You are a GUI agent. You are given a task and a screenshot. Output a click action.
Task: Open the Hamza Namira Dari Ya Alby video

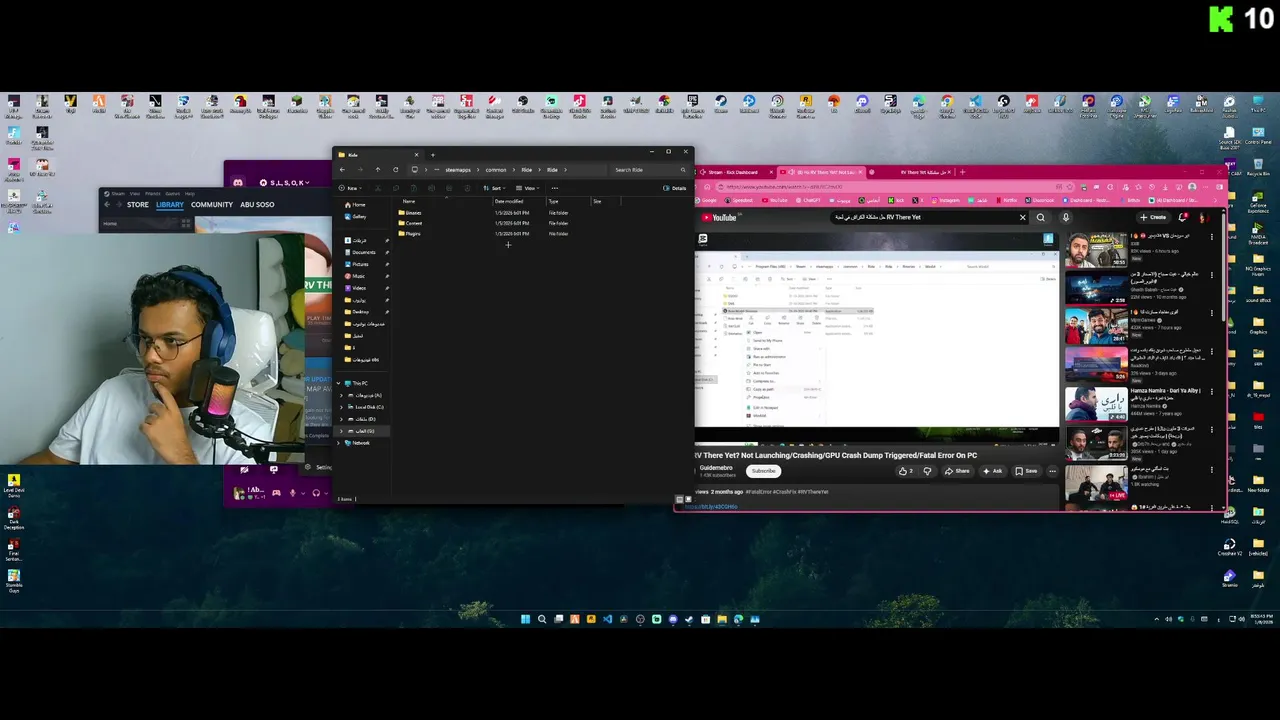pyautogui.click(x=1097, y=402)
